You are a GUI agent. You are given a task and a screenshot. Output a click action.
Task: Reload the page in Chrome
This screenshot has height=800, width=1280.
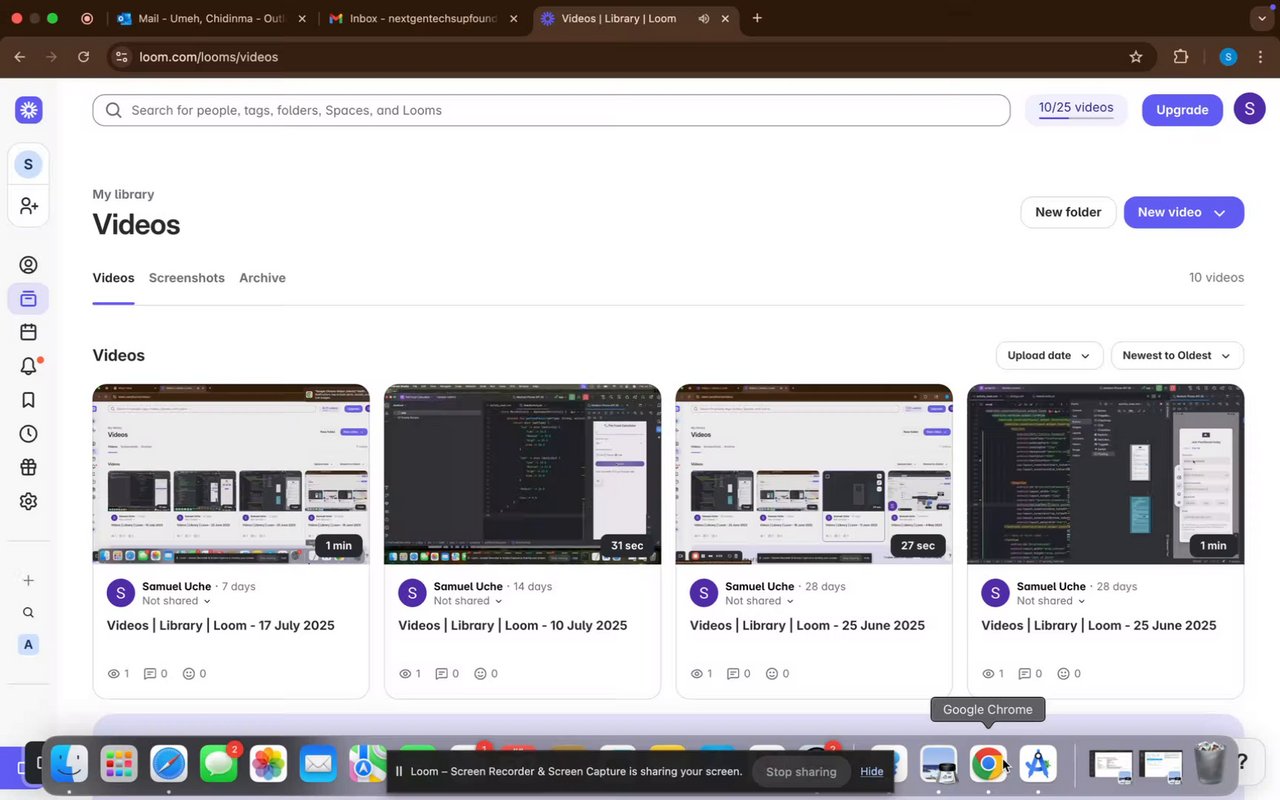[x=83, y=57]
